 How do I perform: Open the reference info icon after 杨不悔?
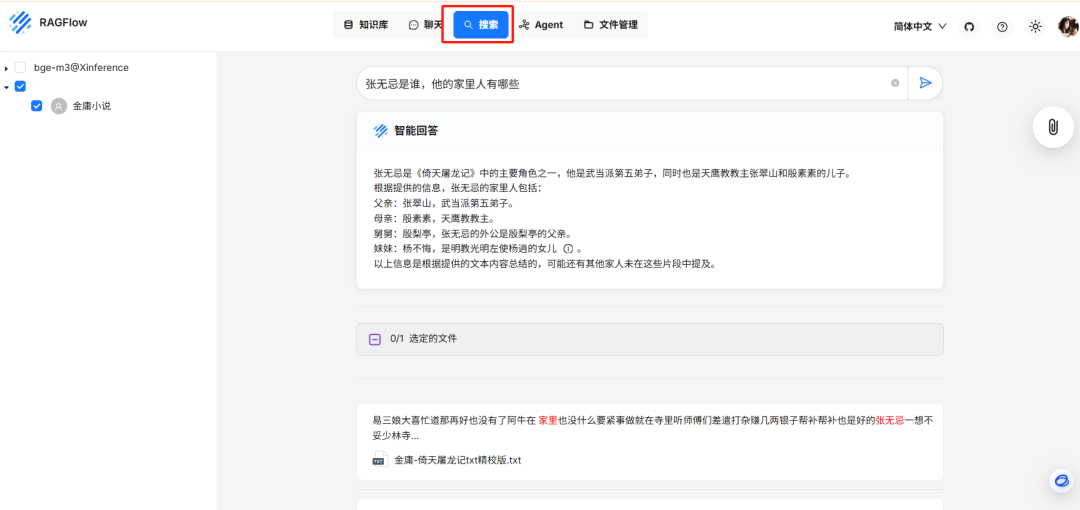[x=568, y=248]
